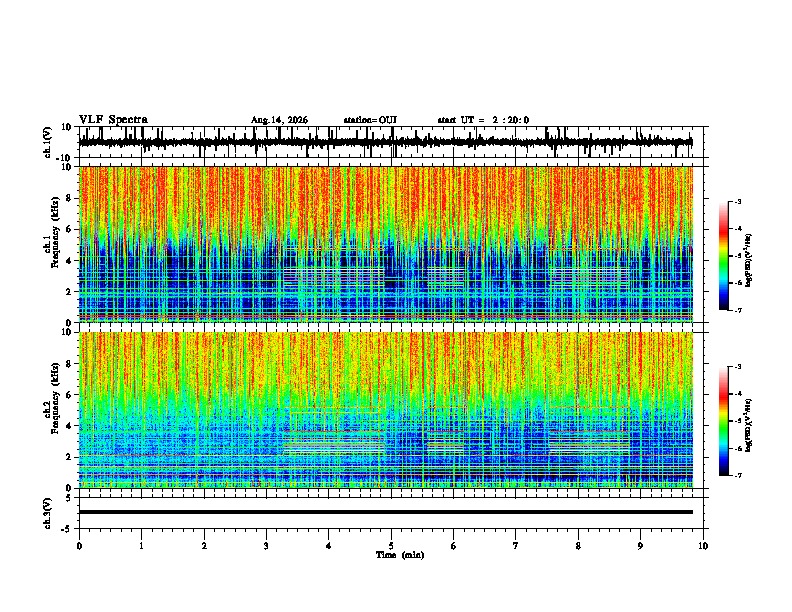The image size is (792, 612).
Task: Click the ch.2 'Frequency (kHz)' axis label
Action: (x=55, y=398)
